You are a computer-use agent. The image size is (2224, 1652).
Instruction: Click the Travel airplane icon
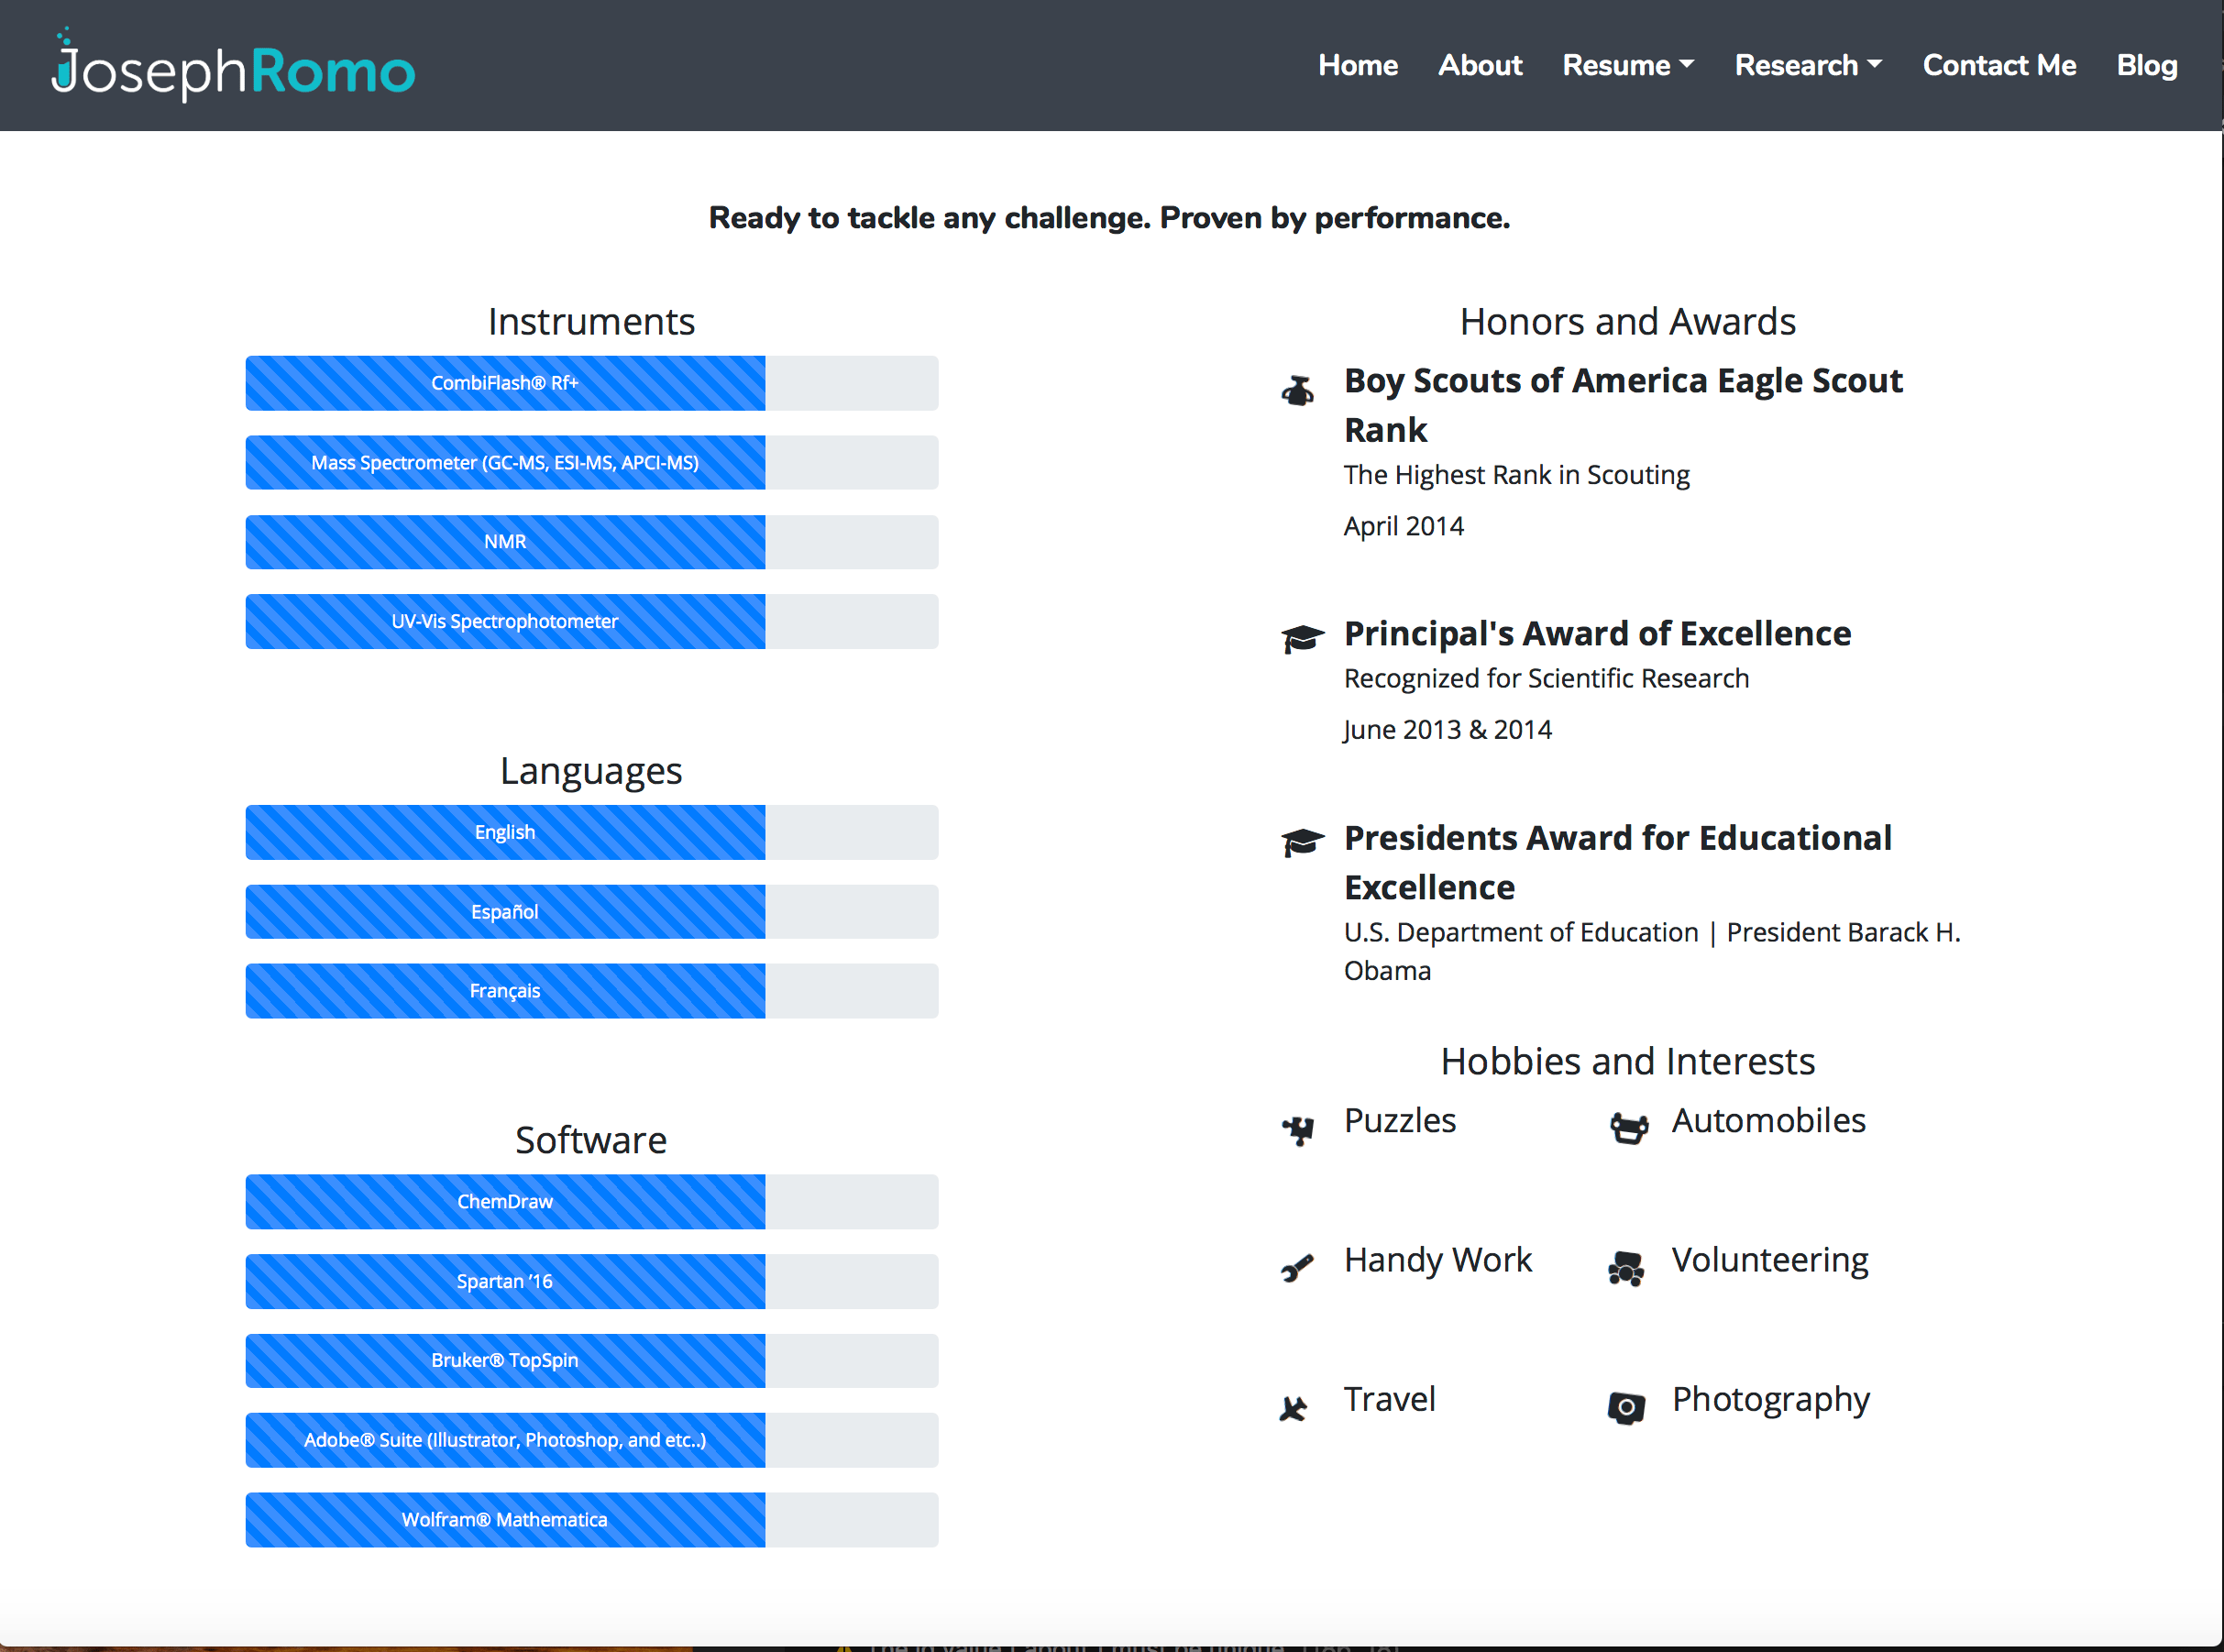[1294, 1408]
